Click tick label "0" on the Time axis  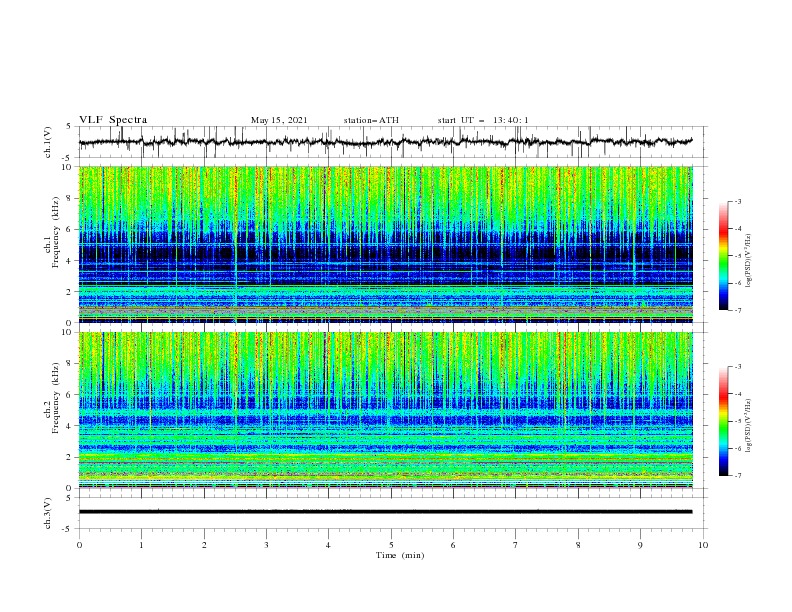tap(79, 545)
